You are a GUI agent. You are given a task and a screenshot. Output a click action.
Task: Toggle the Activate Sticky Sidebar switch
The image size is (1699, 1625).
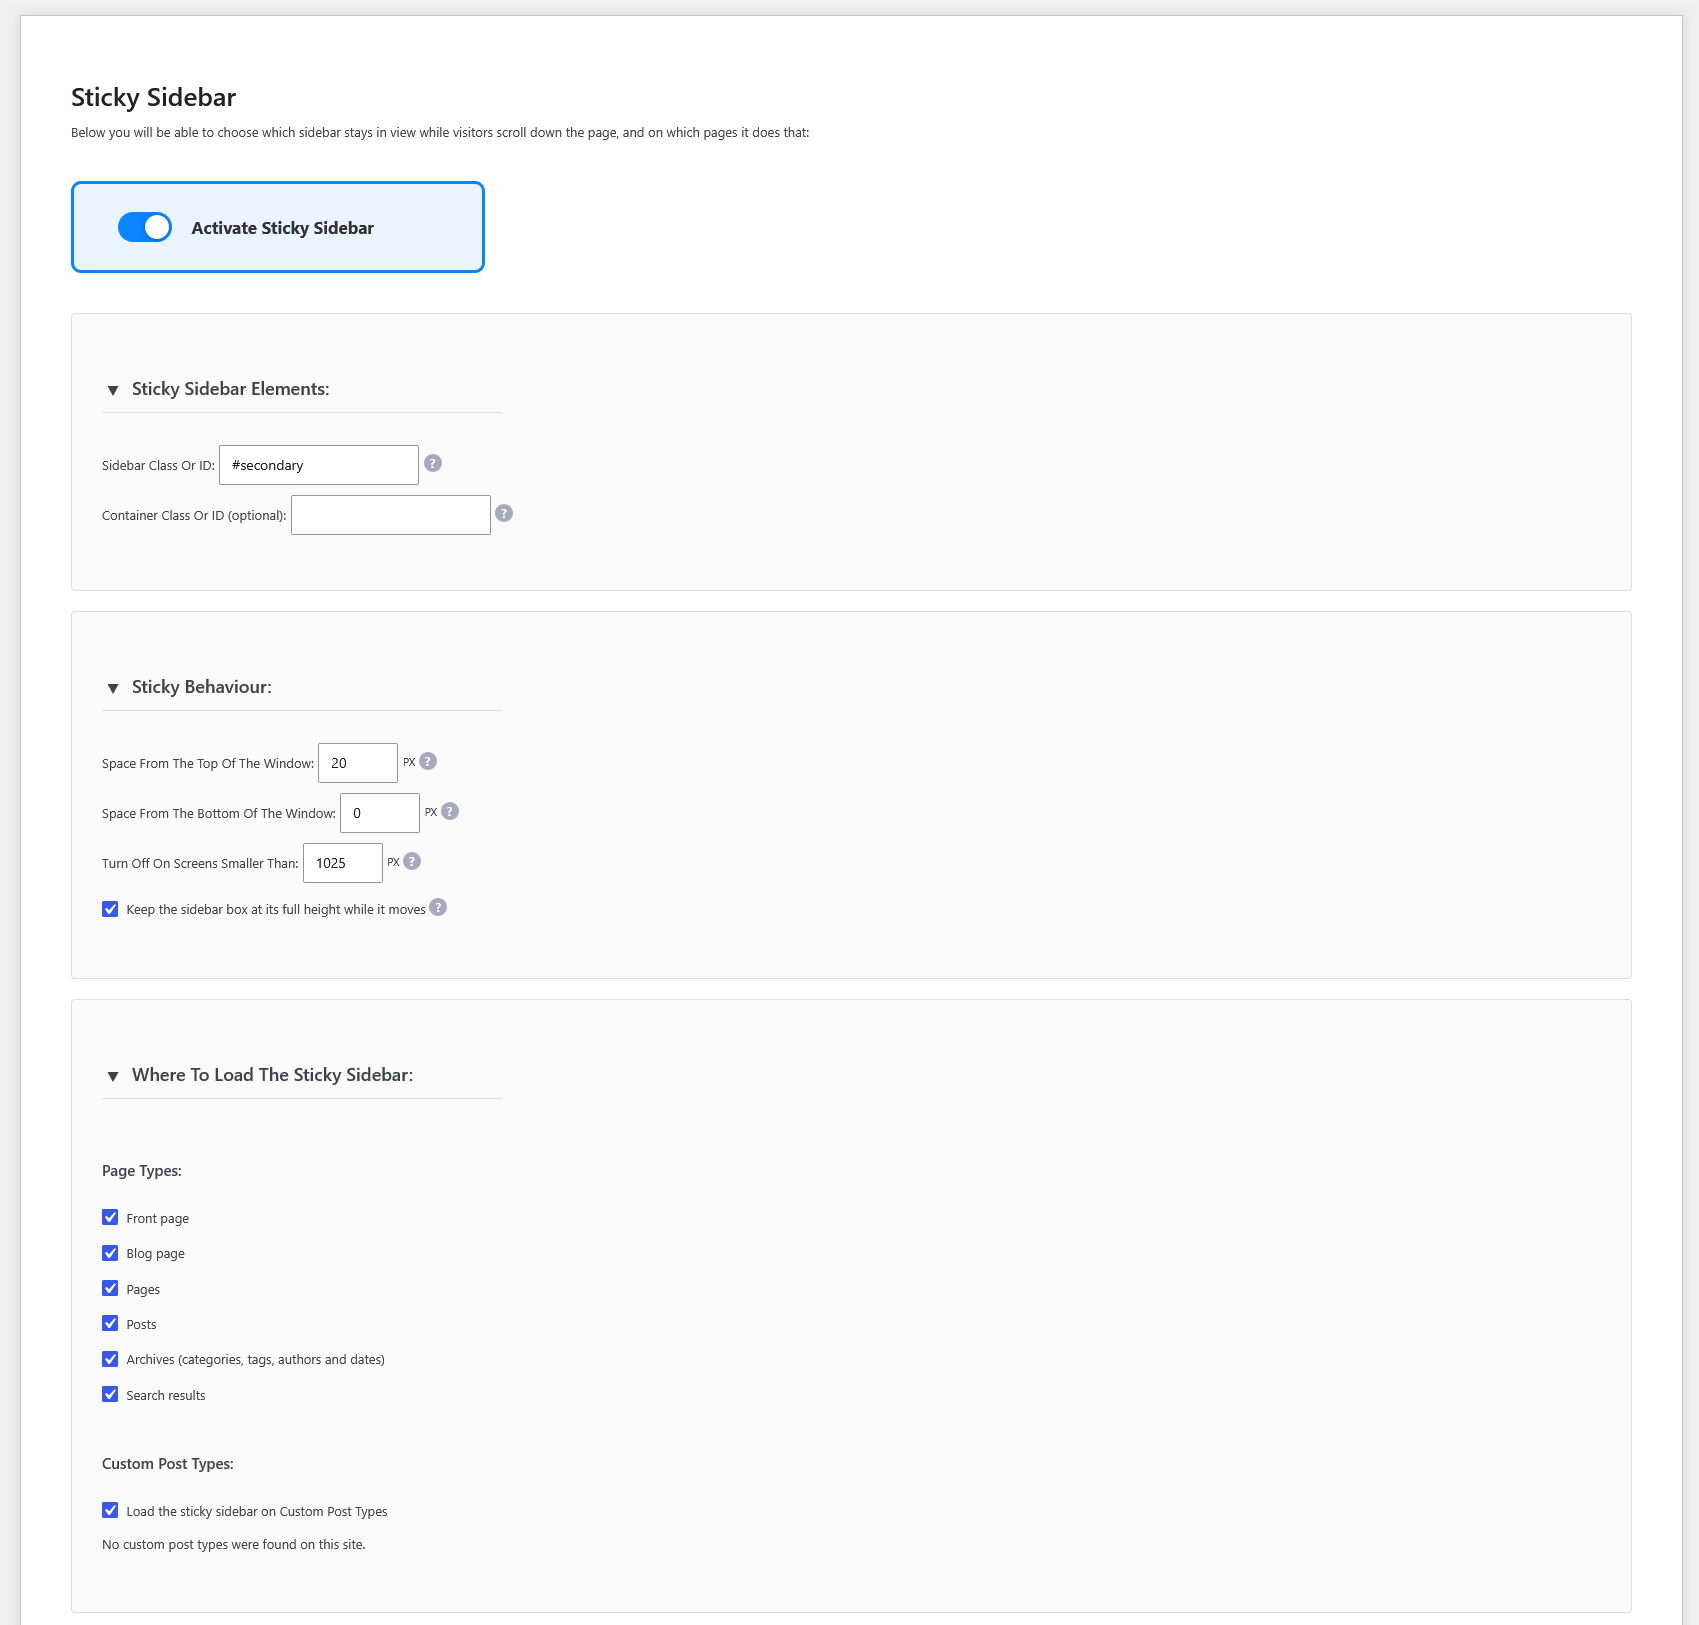145,227
